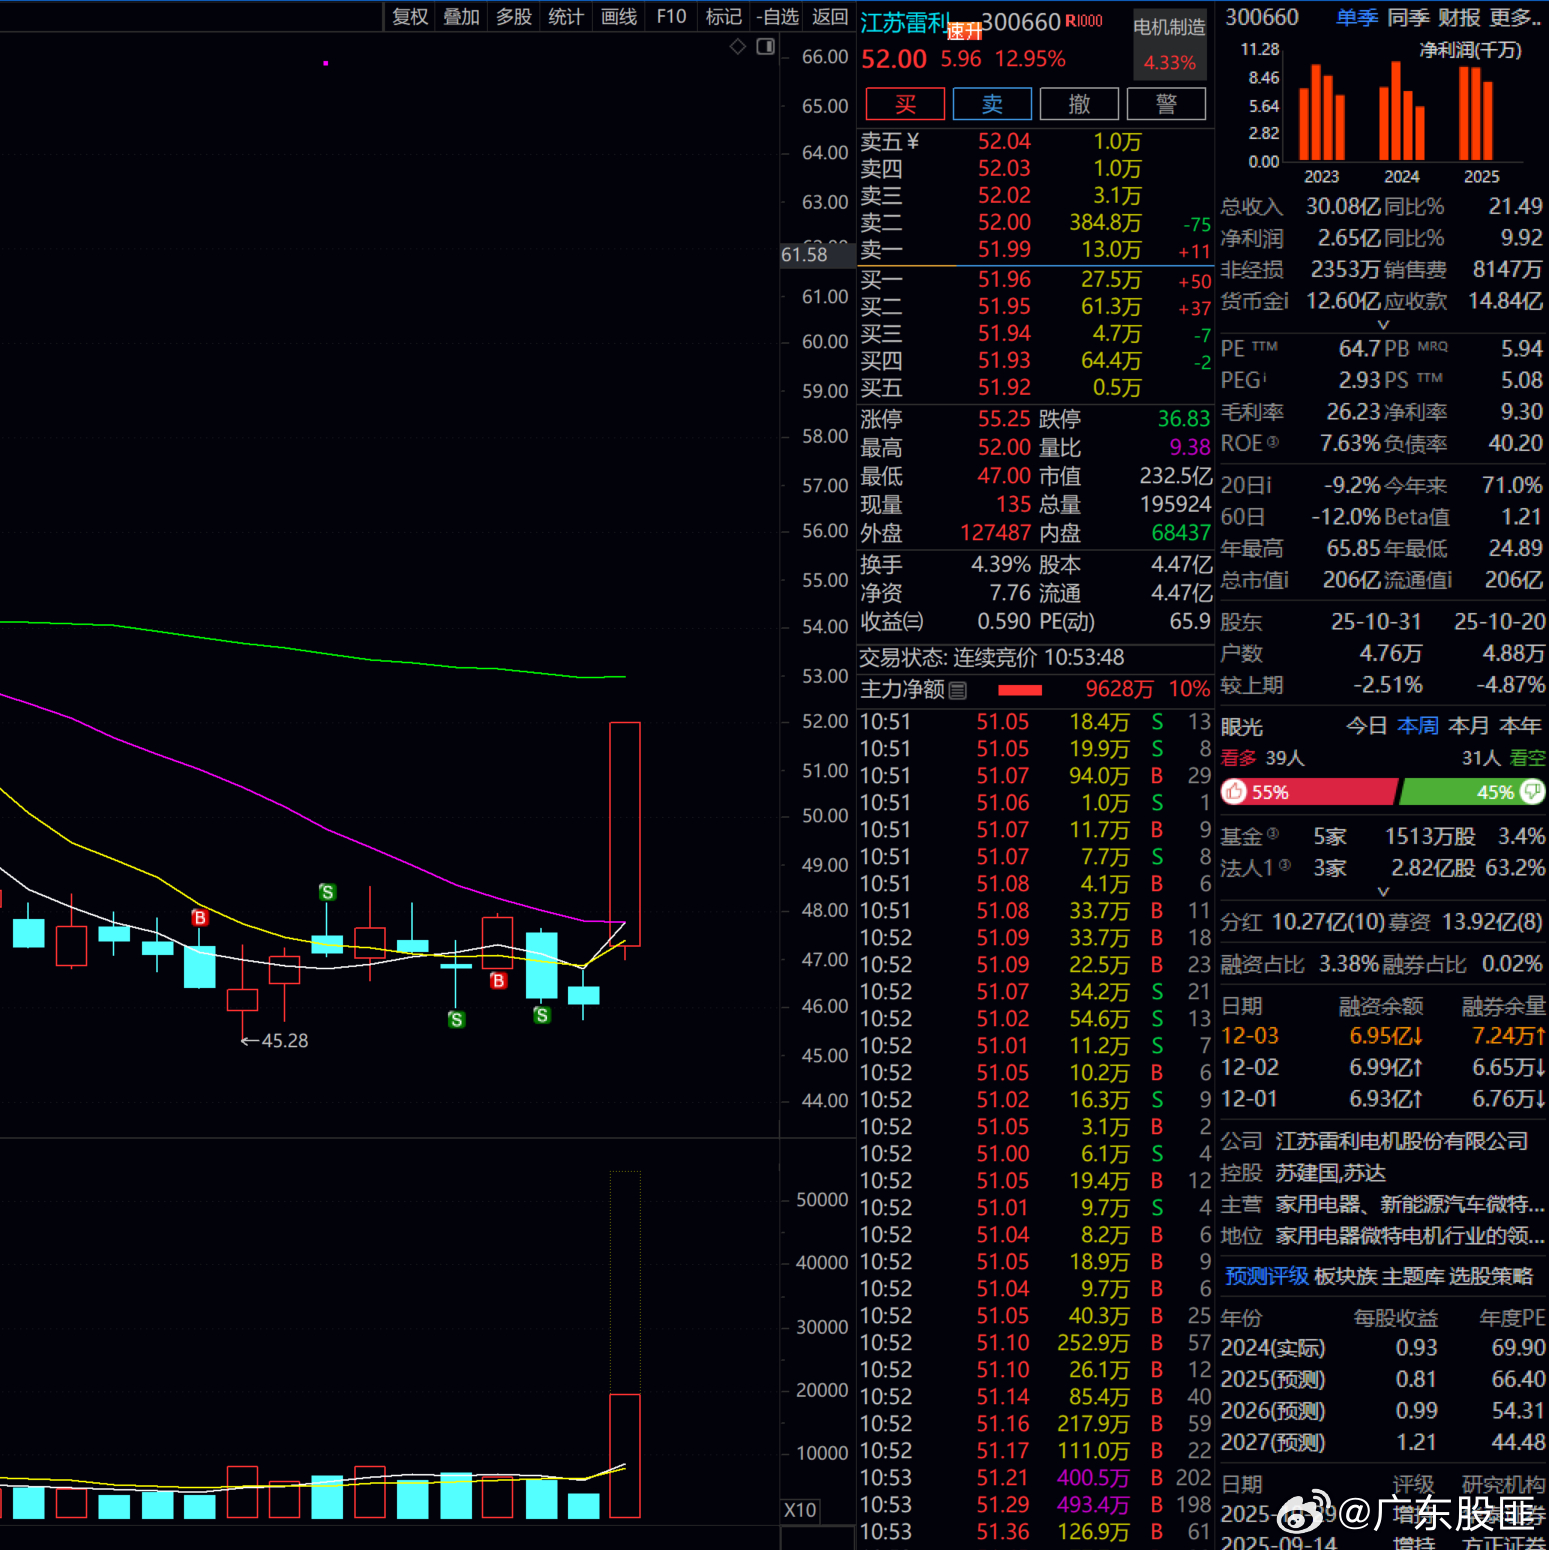Toggle the side panel layout icon
Screen dimensions: 1549x1550
pyautogui.click(x=766, y=46)
